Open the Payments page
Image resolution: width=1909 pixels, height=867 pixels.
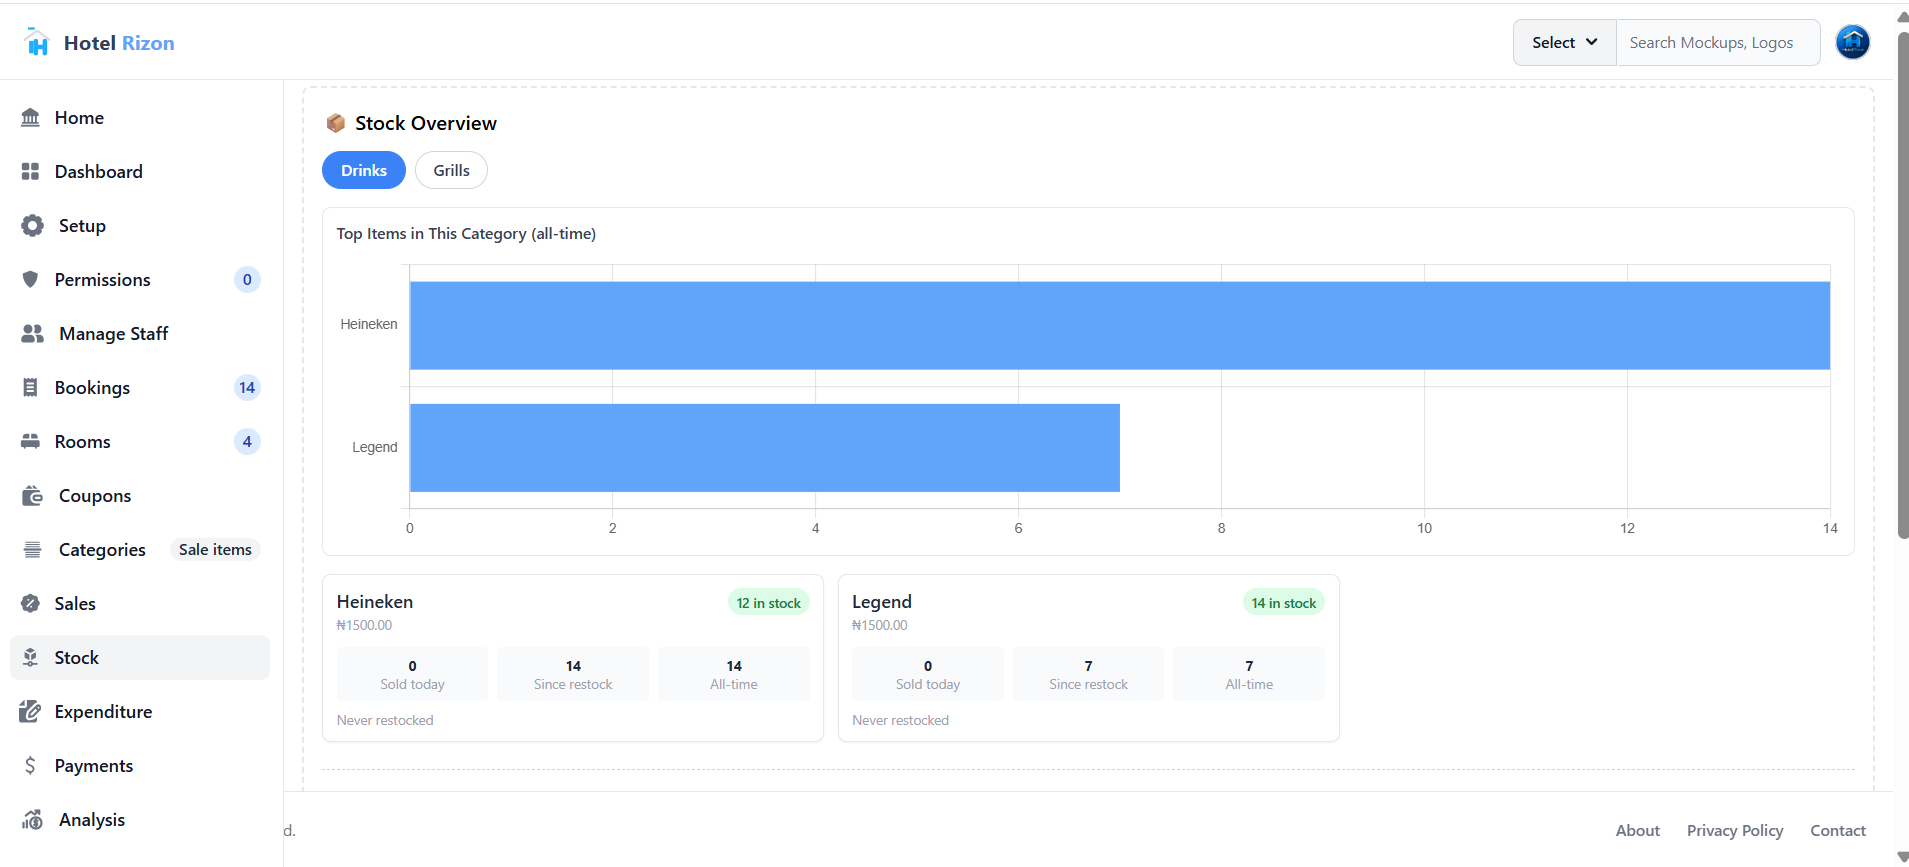coord(140,766)
